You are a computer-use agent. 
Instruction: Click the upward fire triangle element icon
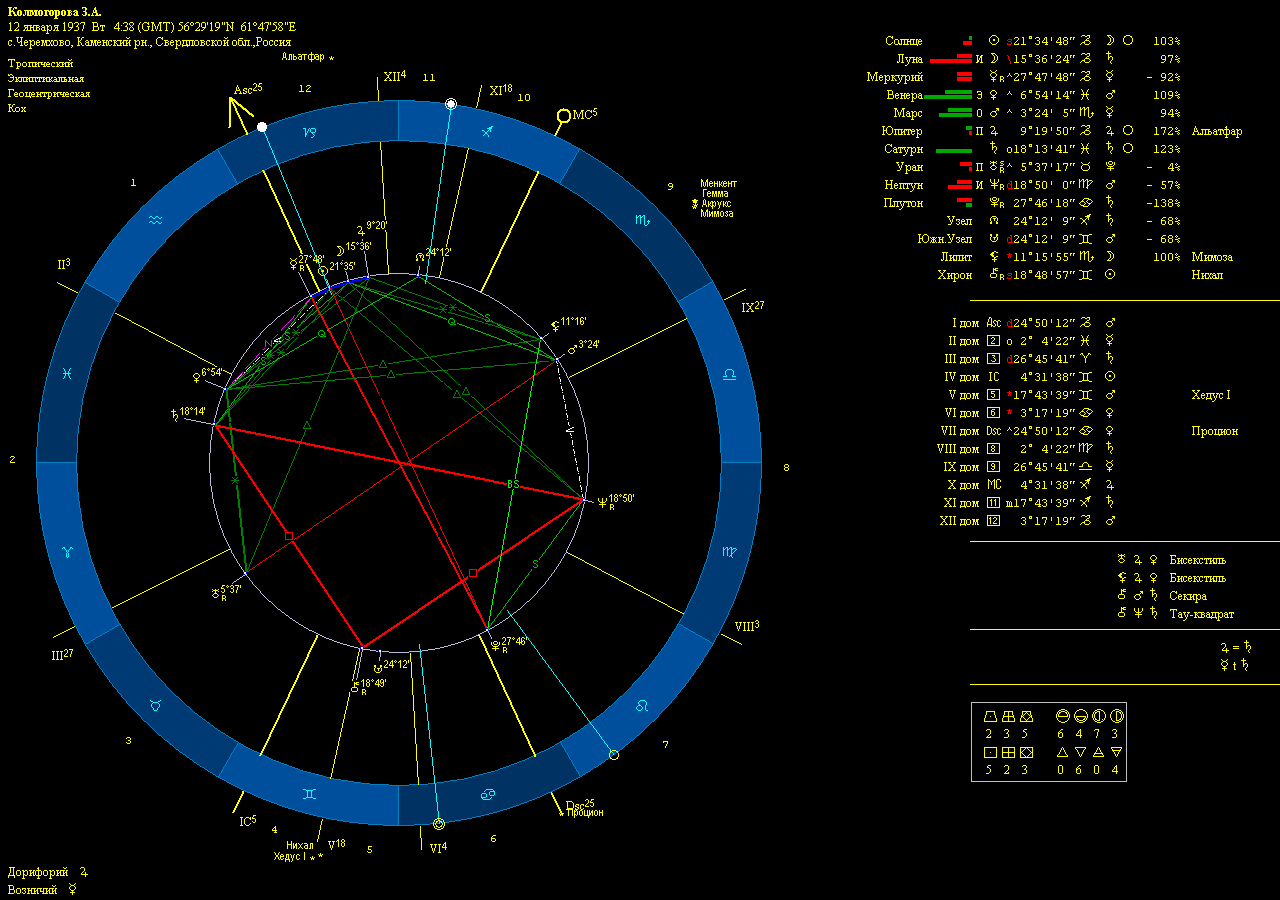click(x=1062, y=752)
